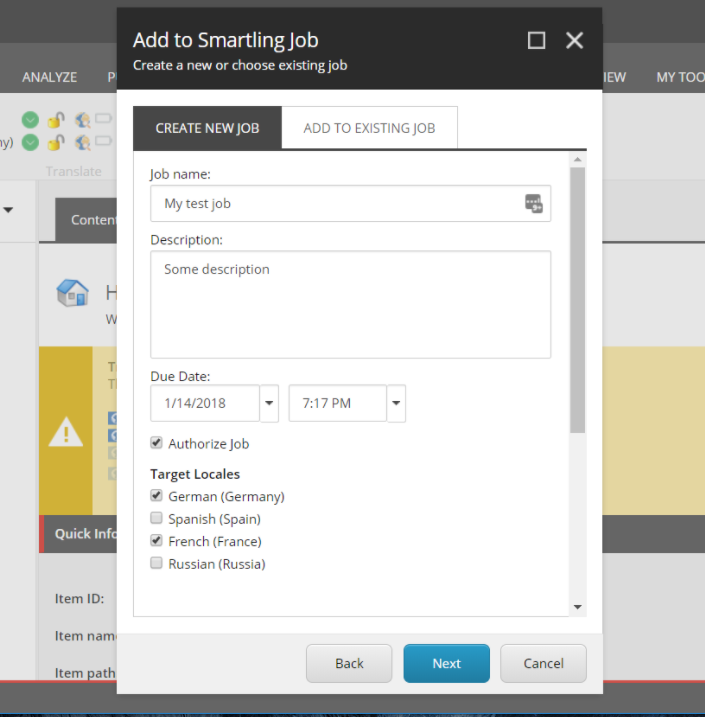Screen dimensions: 705x717
Task: Click the Target Locales heading
Action: [195, 474]
